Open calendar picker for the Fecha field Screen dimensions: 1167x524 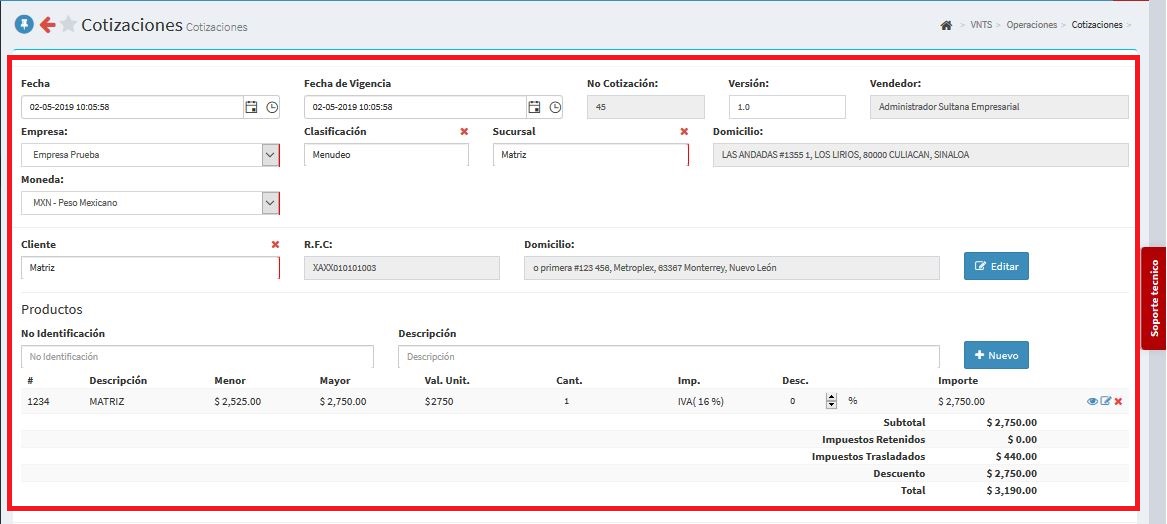point(252,107)
